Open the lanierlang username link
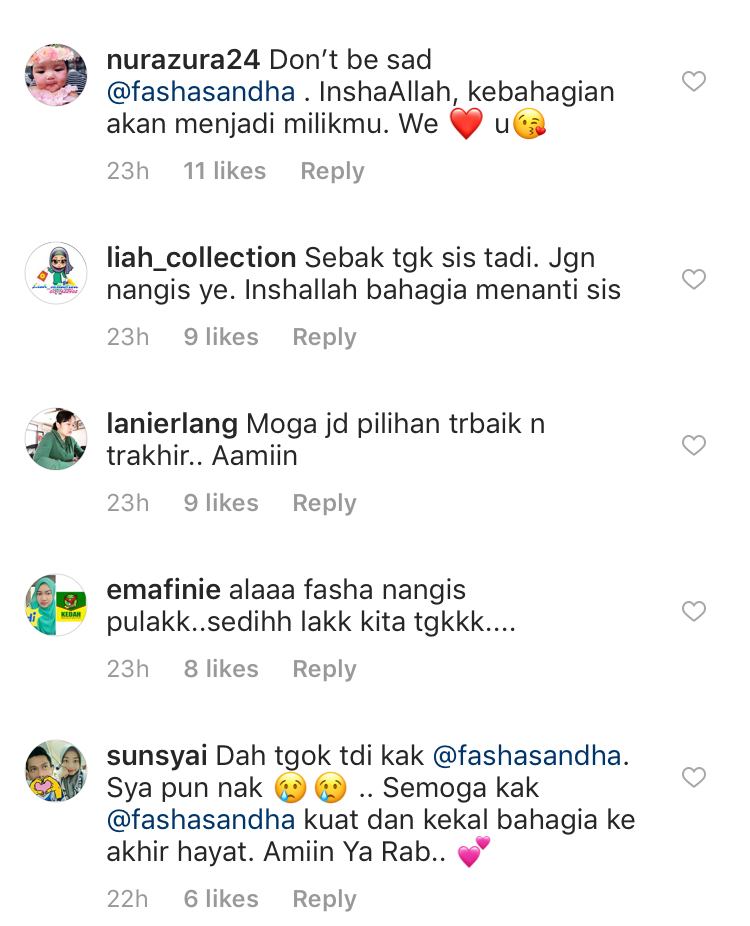The width and height of the screenshot is (750, 926). [x=172, y=423]
